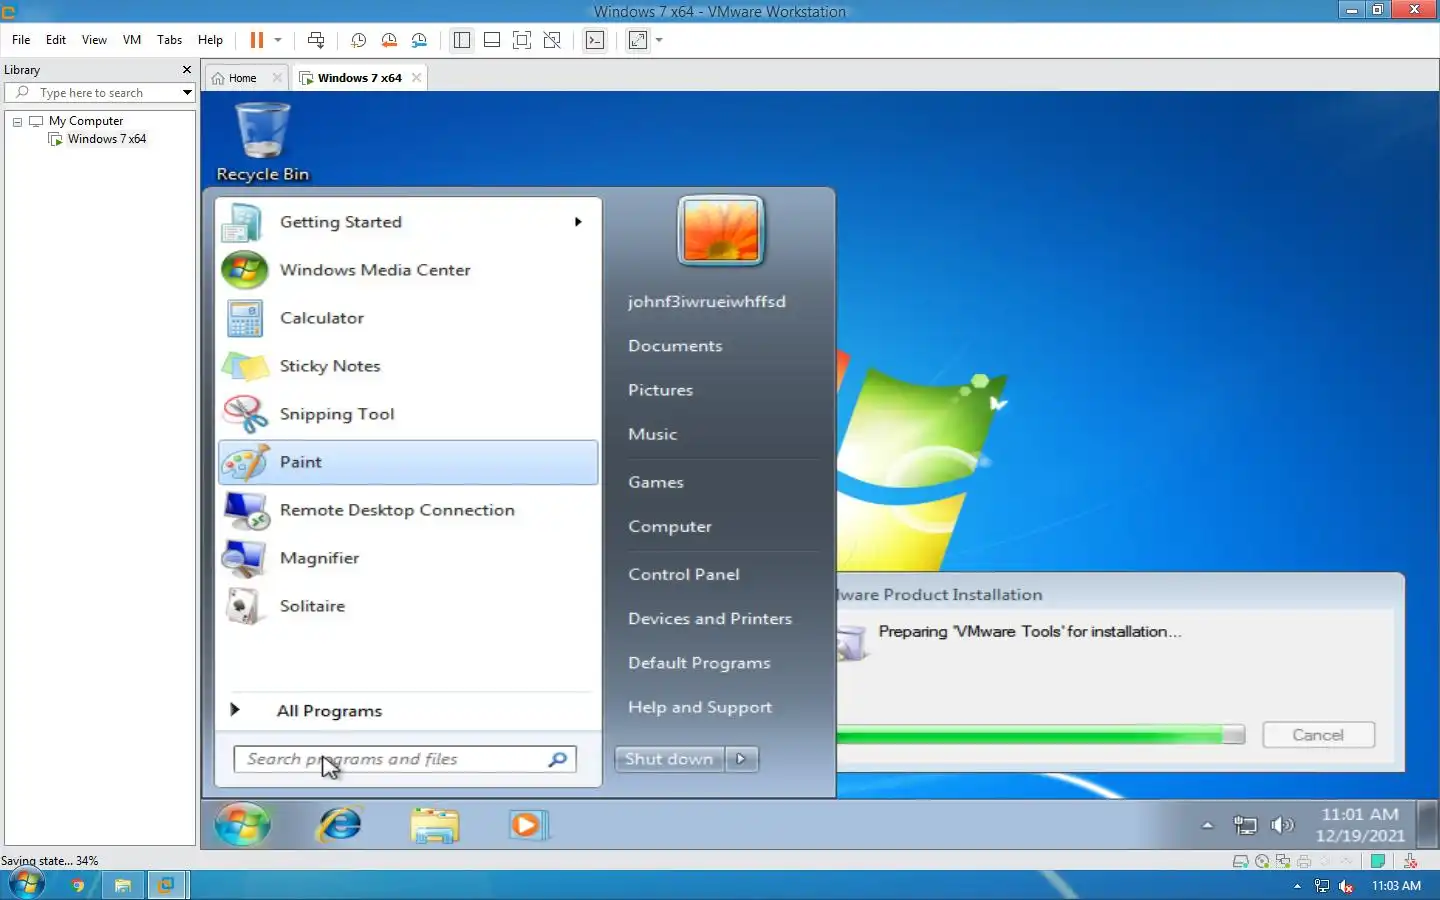
Task: Open the power options dropdown arrow beside pause
Action: tap(278, 40)
